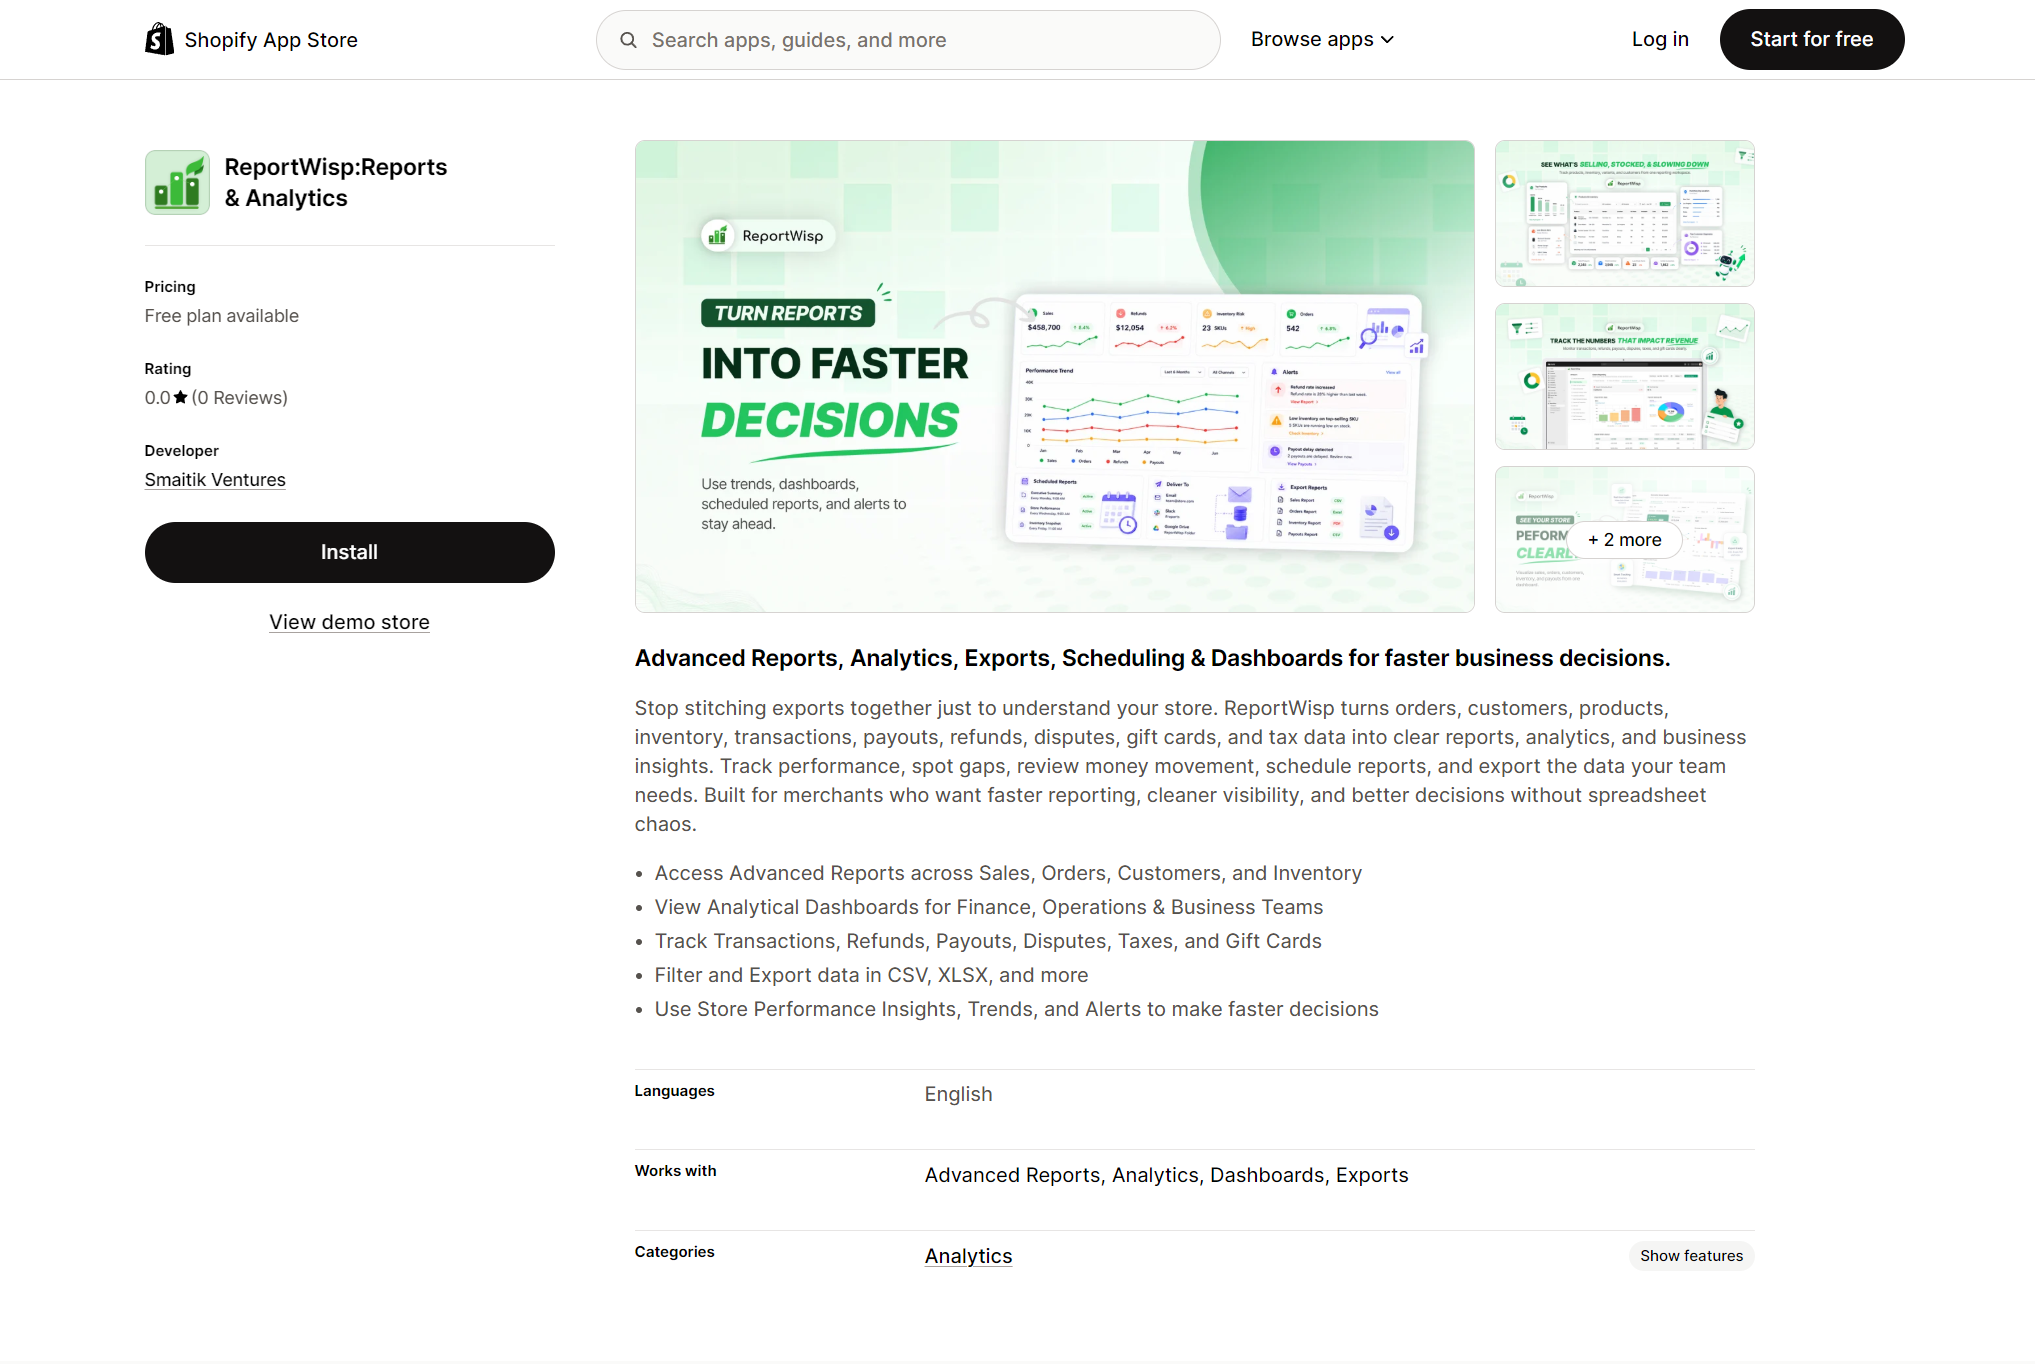The image size is (2035, 1364).
Task: Open the Analytics category link
Action: click(x=968, y=1256)
